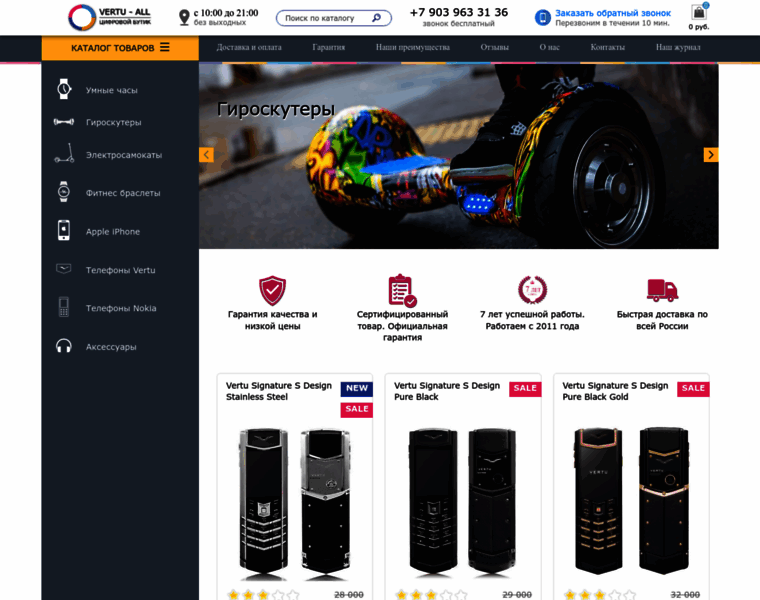Click the electric scooter icon in sidebar
The height and width of the screenshot is (600, 760).
tap(64, 153)
